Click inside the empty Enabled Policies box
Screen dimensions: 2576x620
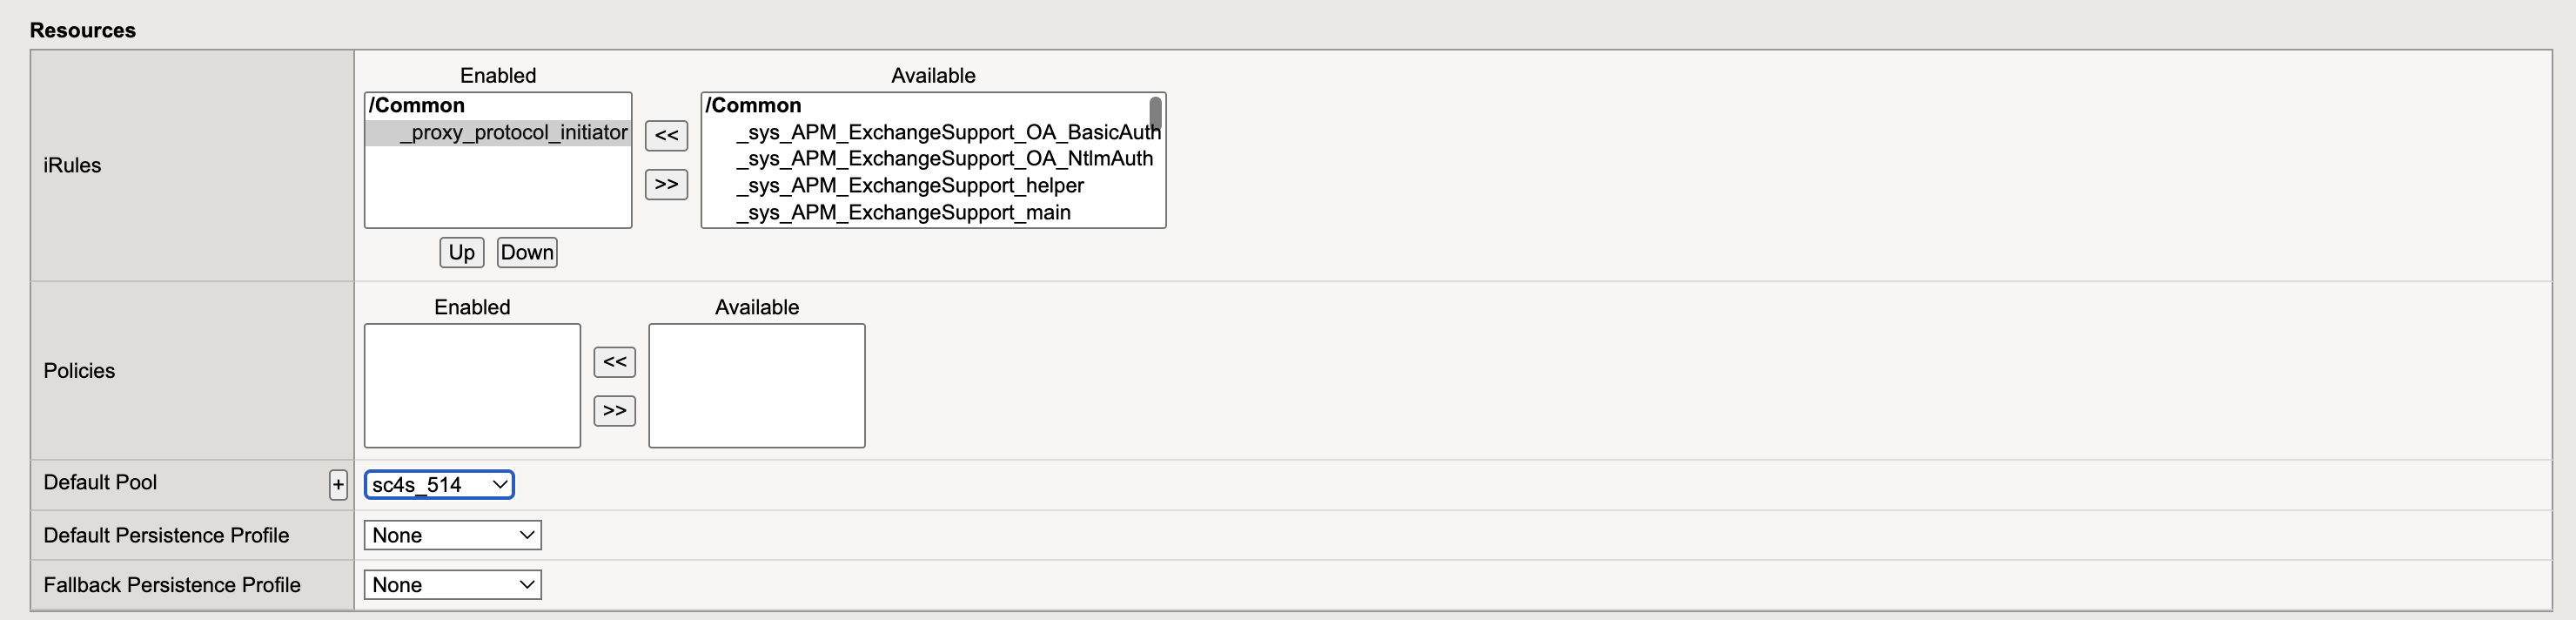pyautogui.click(x=471, y=386)
